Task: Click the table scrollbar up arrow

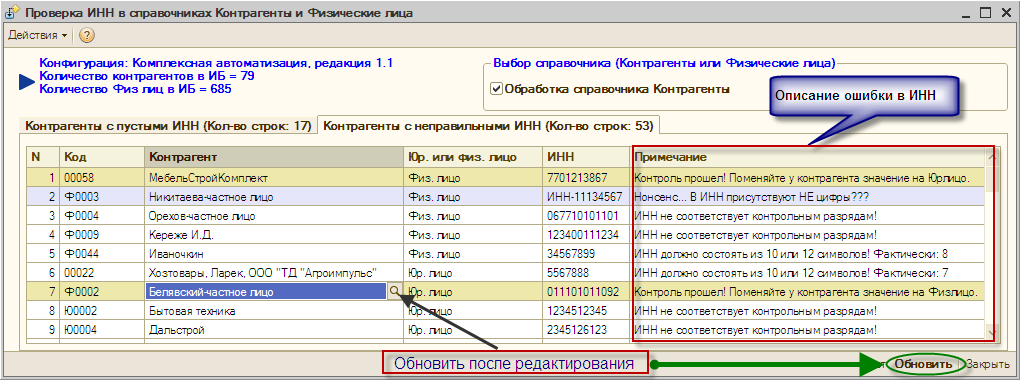Action: (x=992, y=156)
